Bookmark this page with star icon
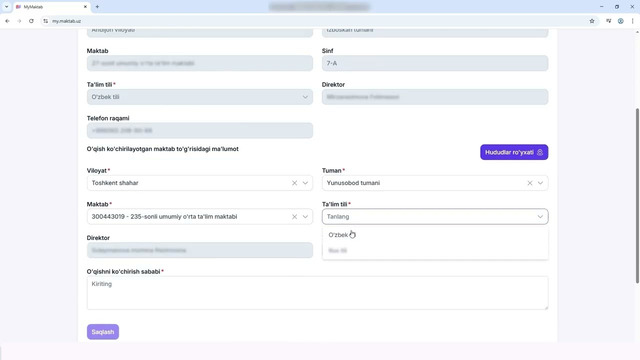The width and height of the screenshot is (640, 360). [592, 21]
